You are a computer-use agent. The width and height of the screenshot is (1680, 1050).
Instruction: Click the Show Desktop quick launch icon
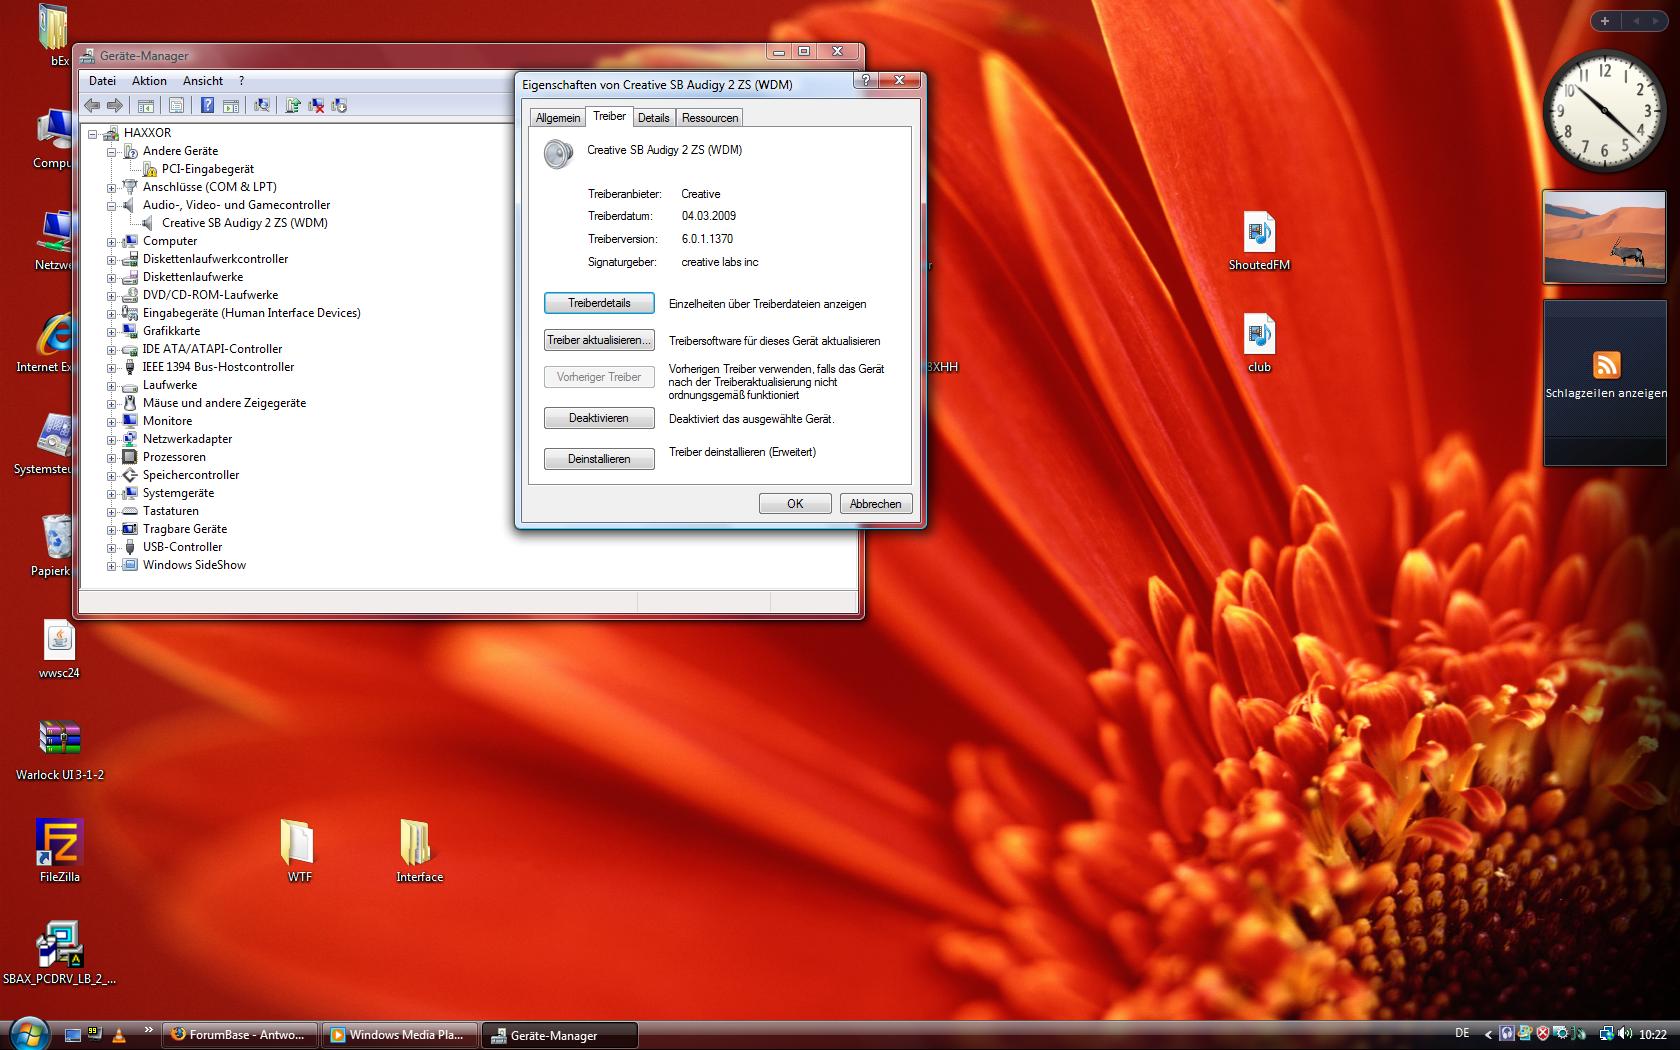(x=73, y=1035)
